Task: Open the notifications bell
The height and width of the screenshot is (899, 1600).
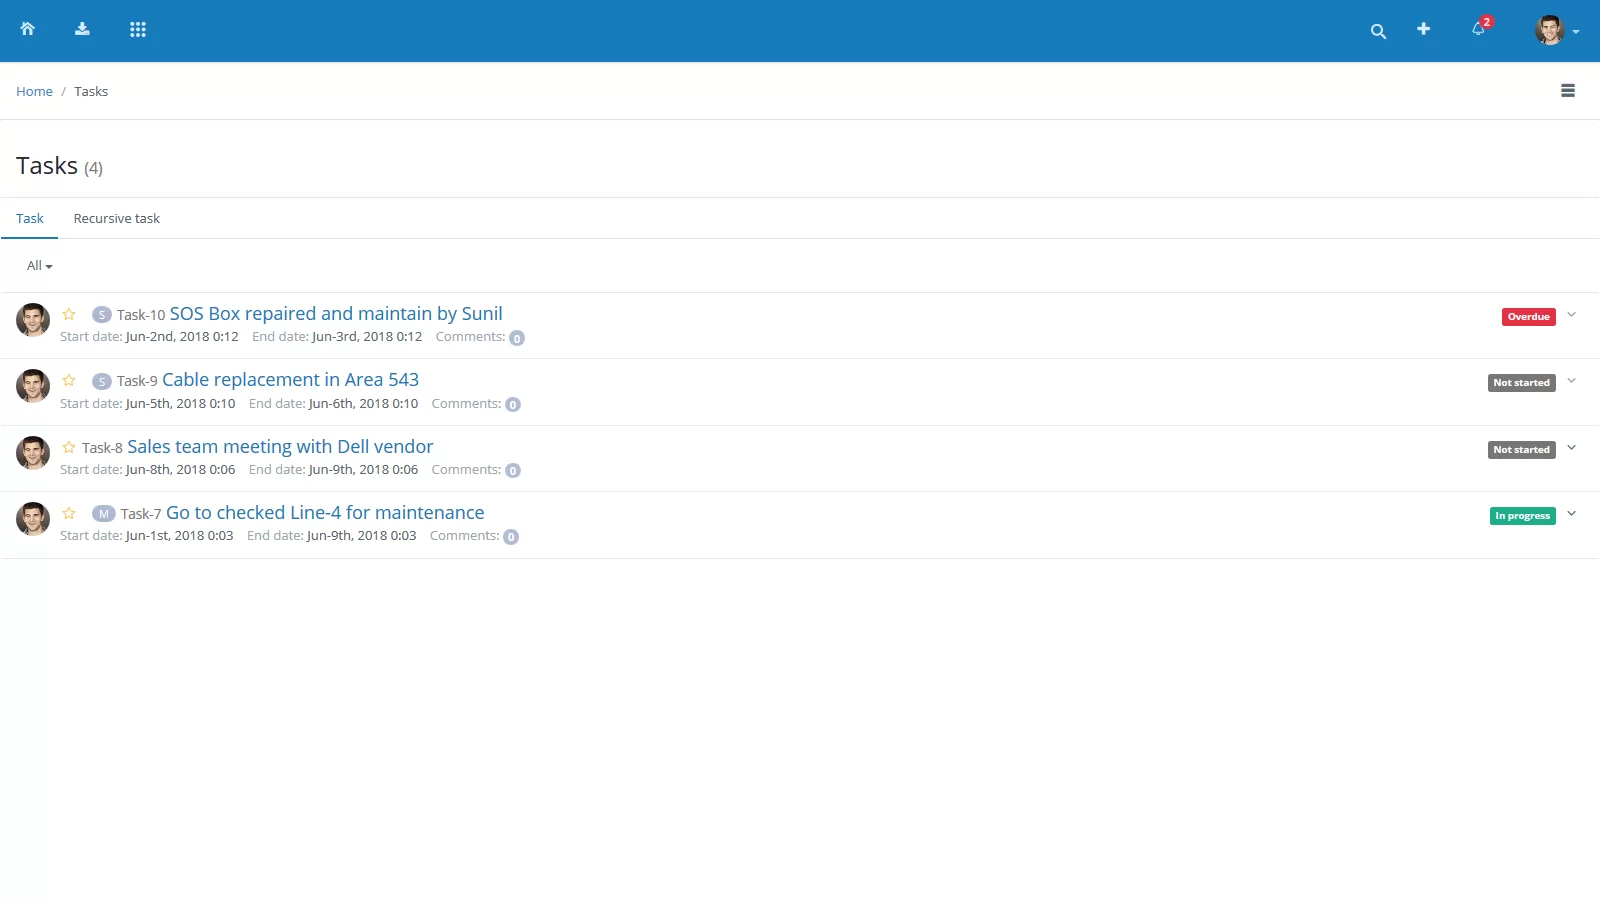Action: pyautogui.click(x=1478, y=29)
